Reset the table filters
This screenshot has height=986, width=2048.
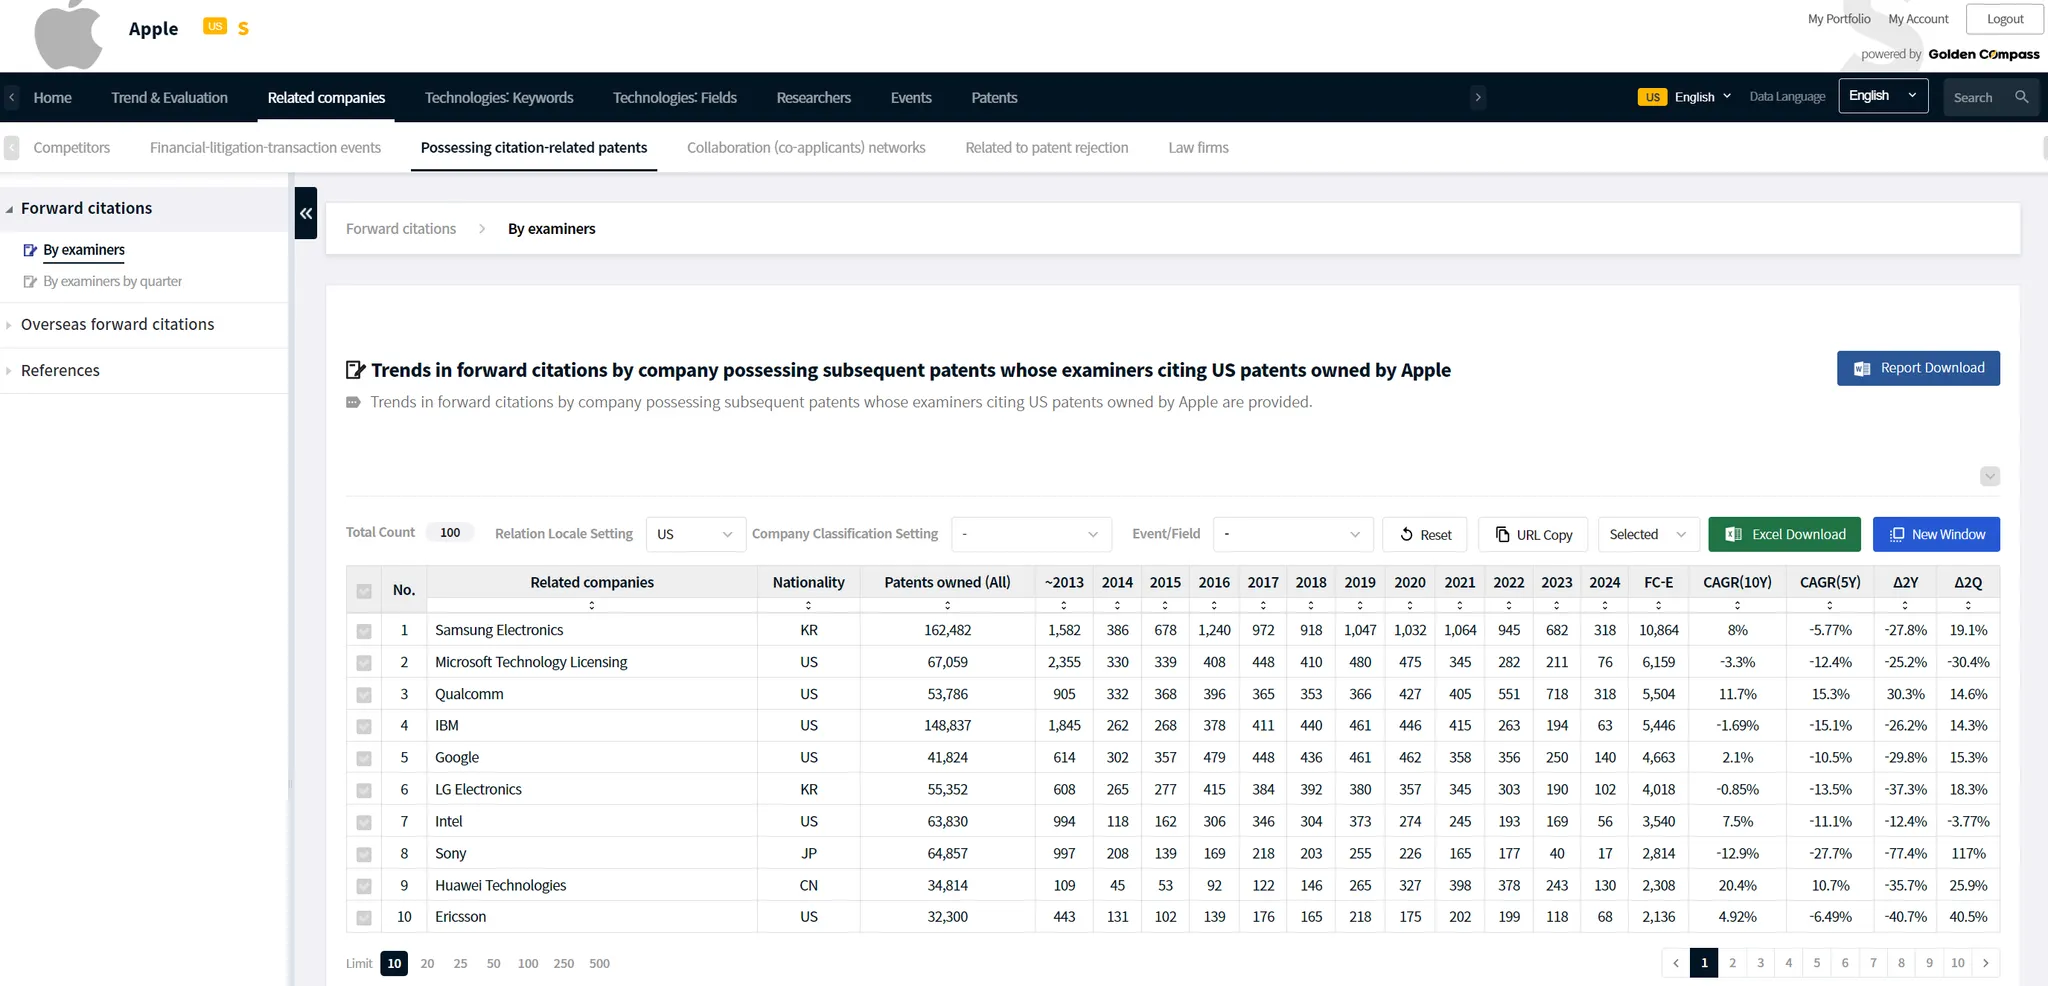coord(1425,534)
